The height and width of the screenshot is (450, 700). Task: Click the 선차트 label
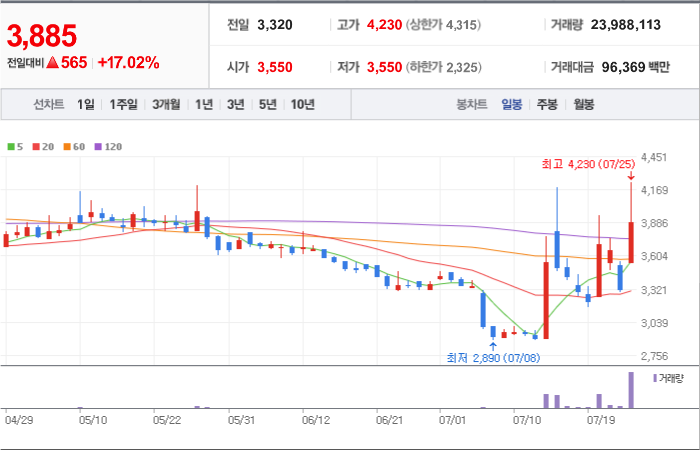click(x=49, y=104)
